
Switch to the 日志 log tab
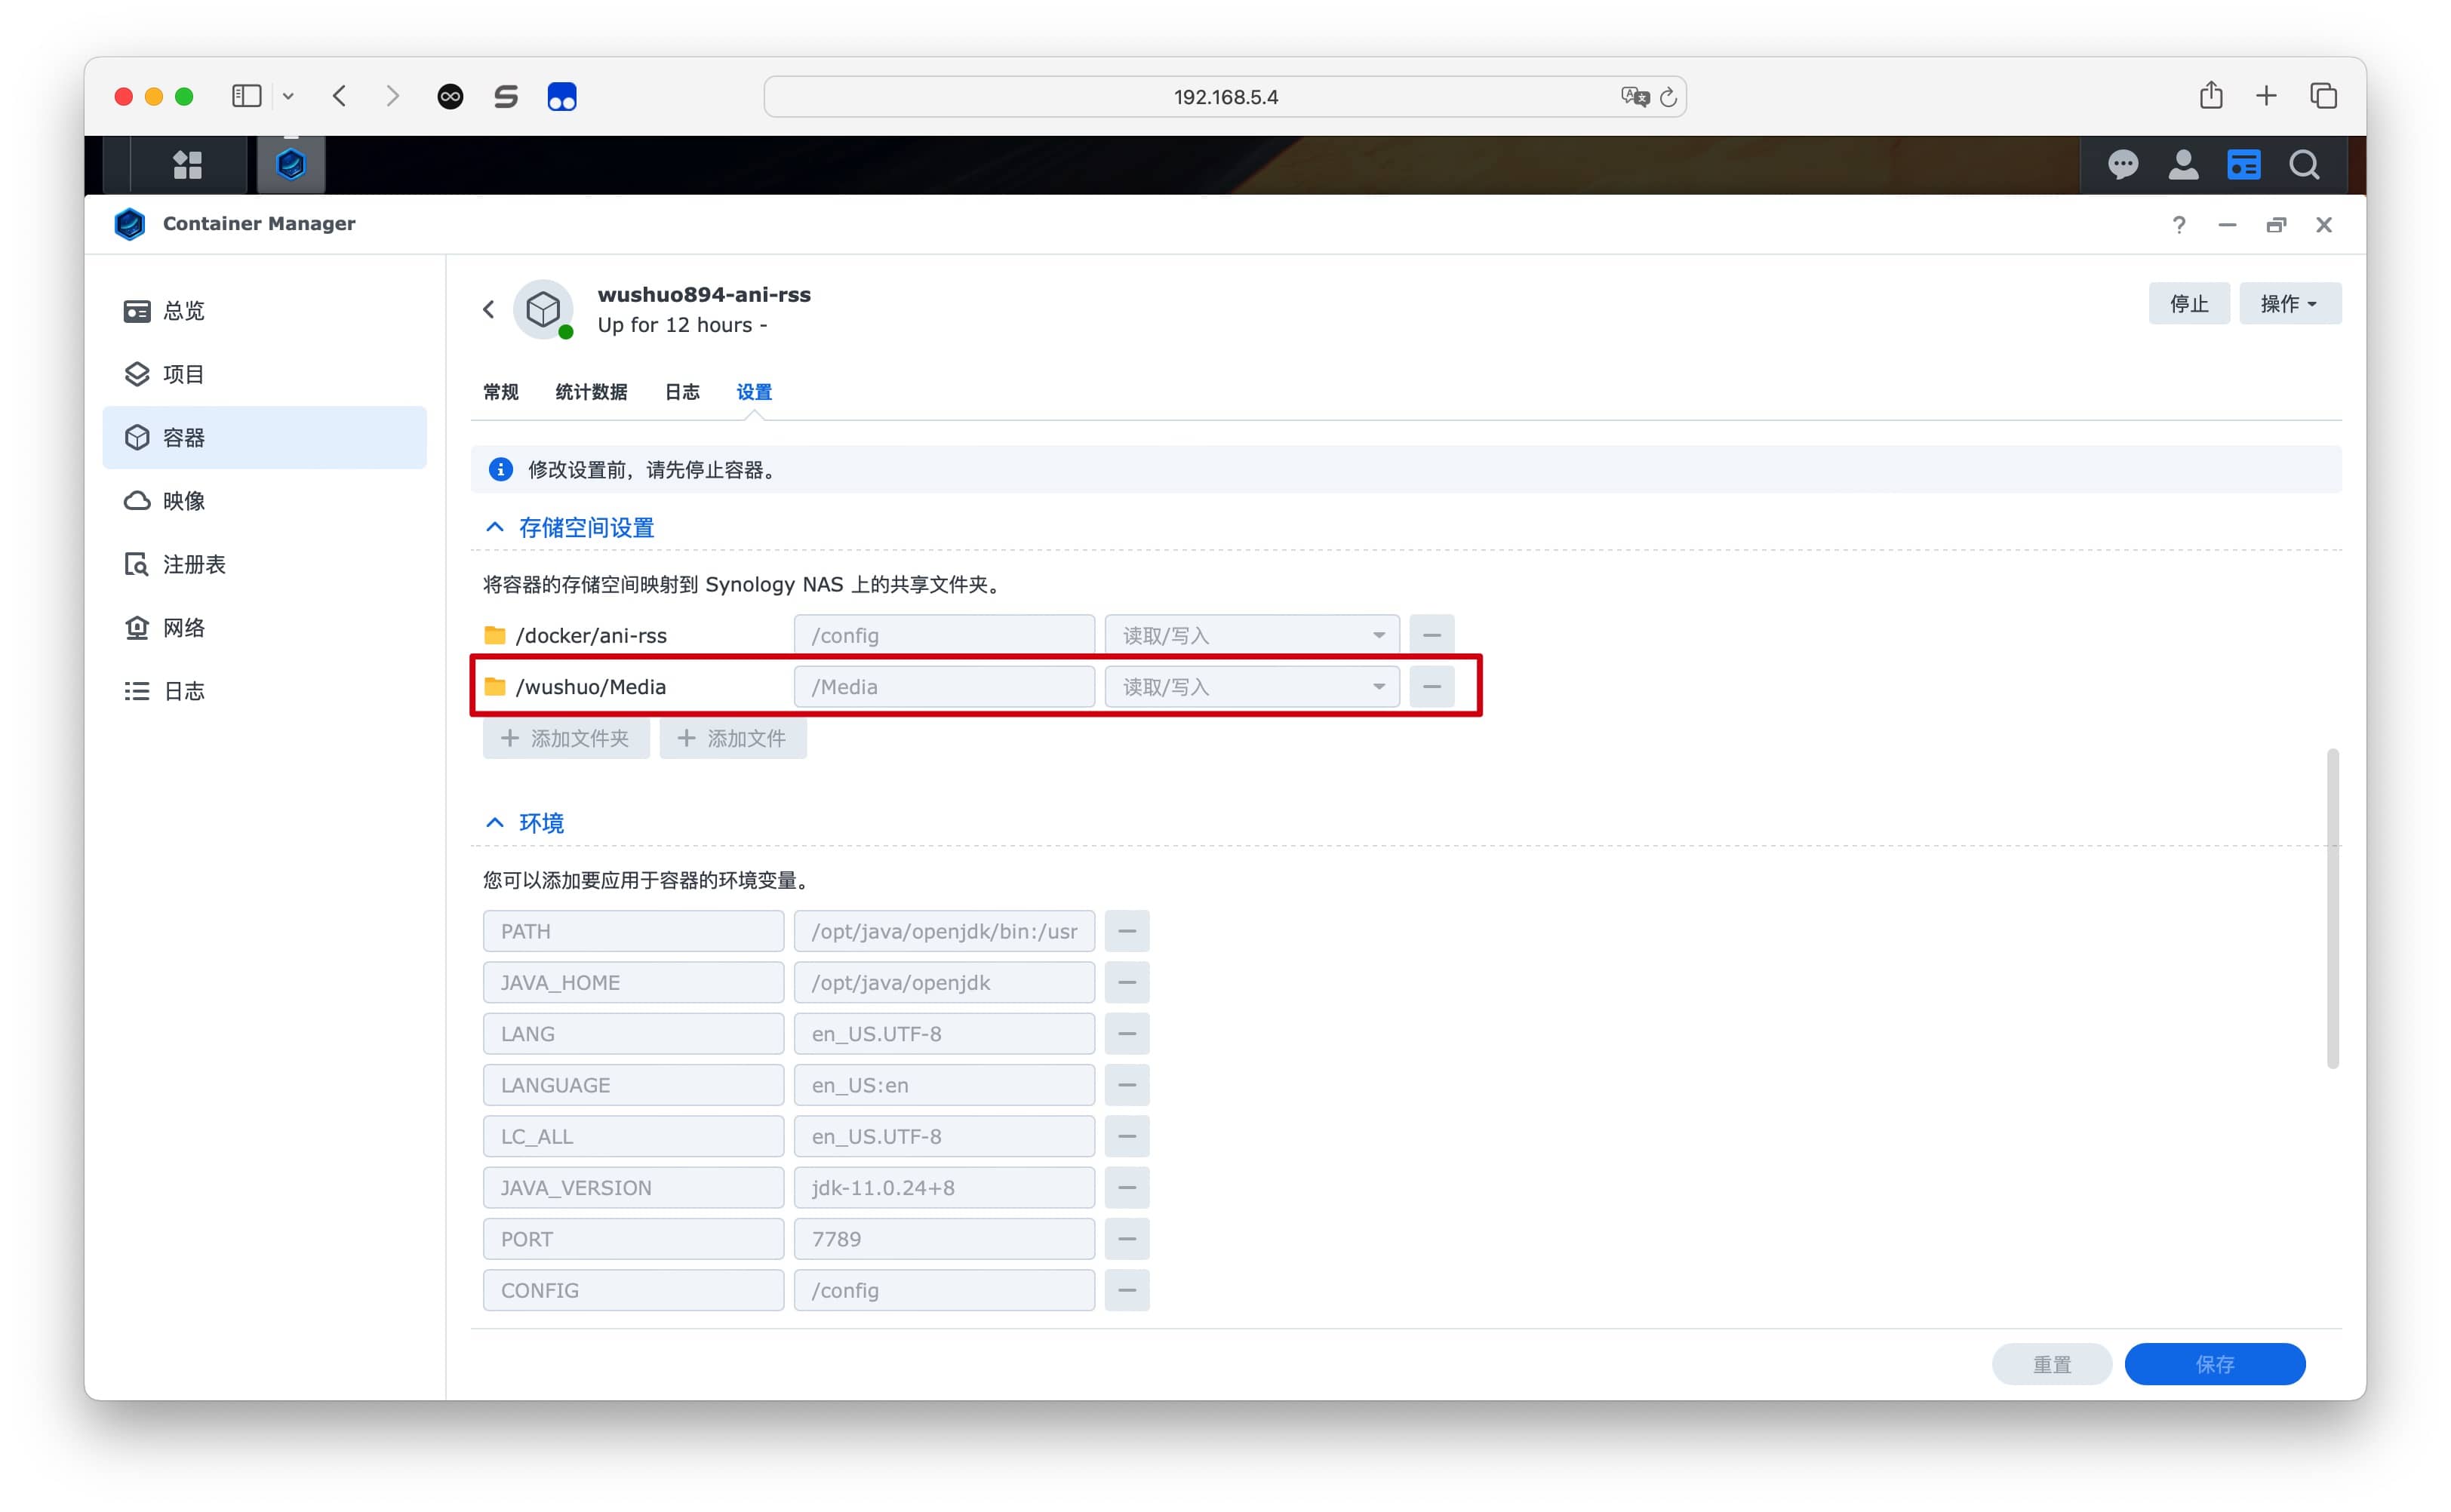682,392
